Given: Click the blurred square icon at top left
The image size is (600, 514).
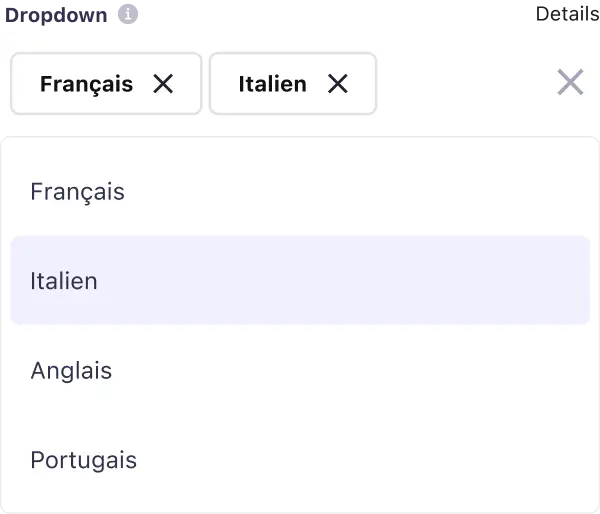Looking at the screenshot, I should [130, 16].
